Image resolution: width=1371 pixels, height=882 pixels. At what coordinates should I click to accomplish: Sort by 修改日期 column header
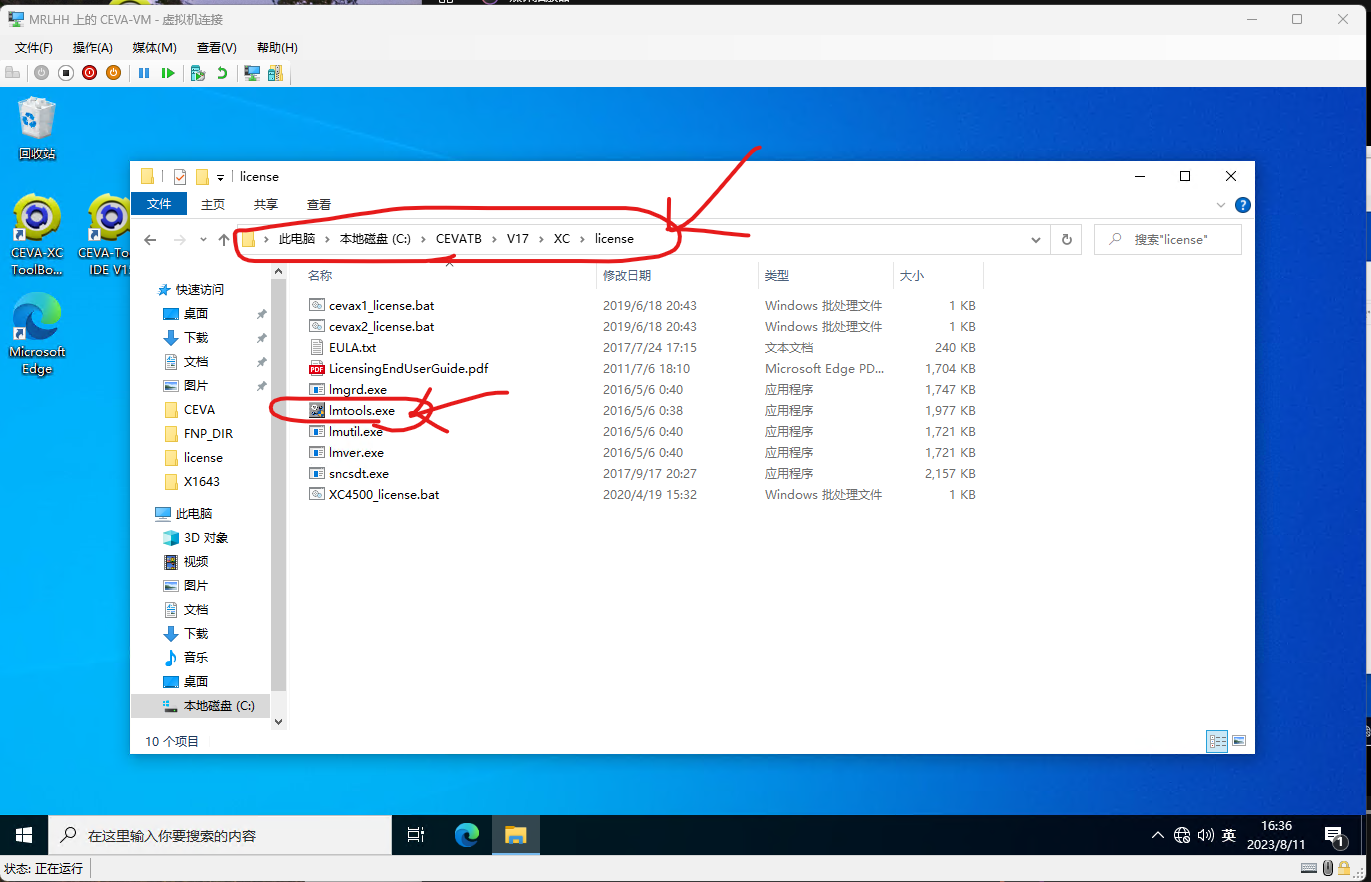pos(627,275)
